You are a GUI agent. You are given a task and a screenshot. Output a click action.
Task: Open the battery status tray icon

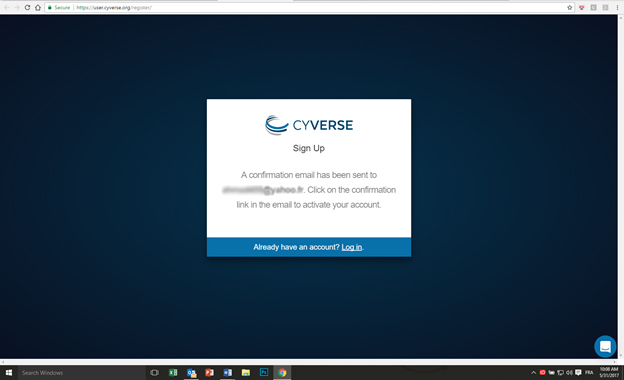tap(552, 373)
